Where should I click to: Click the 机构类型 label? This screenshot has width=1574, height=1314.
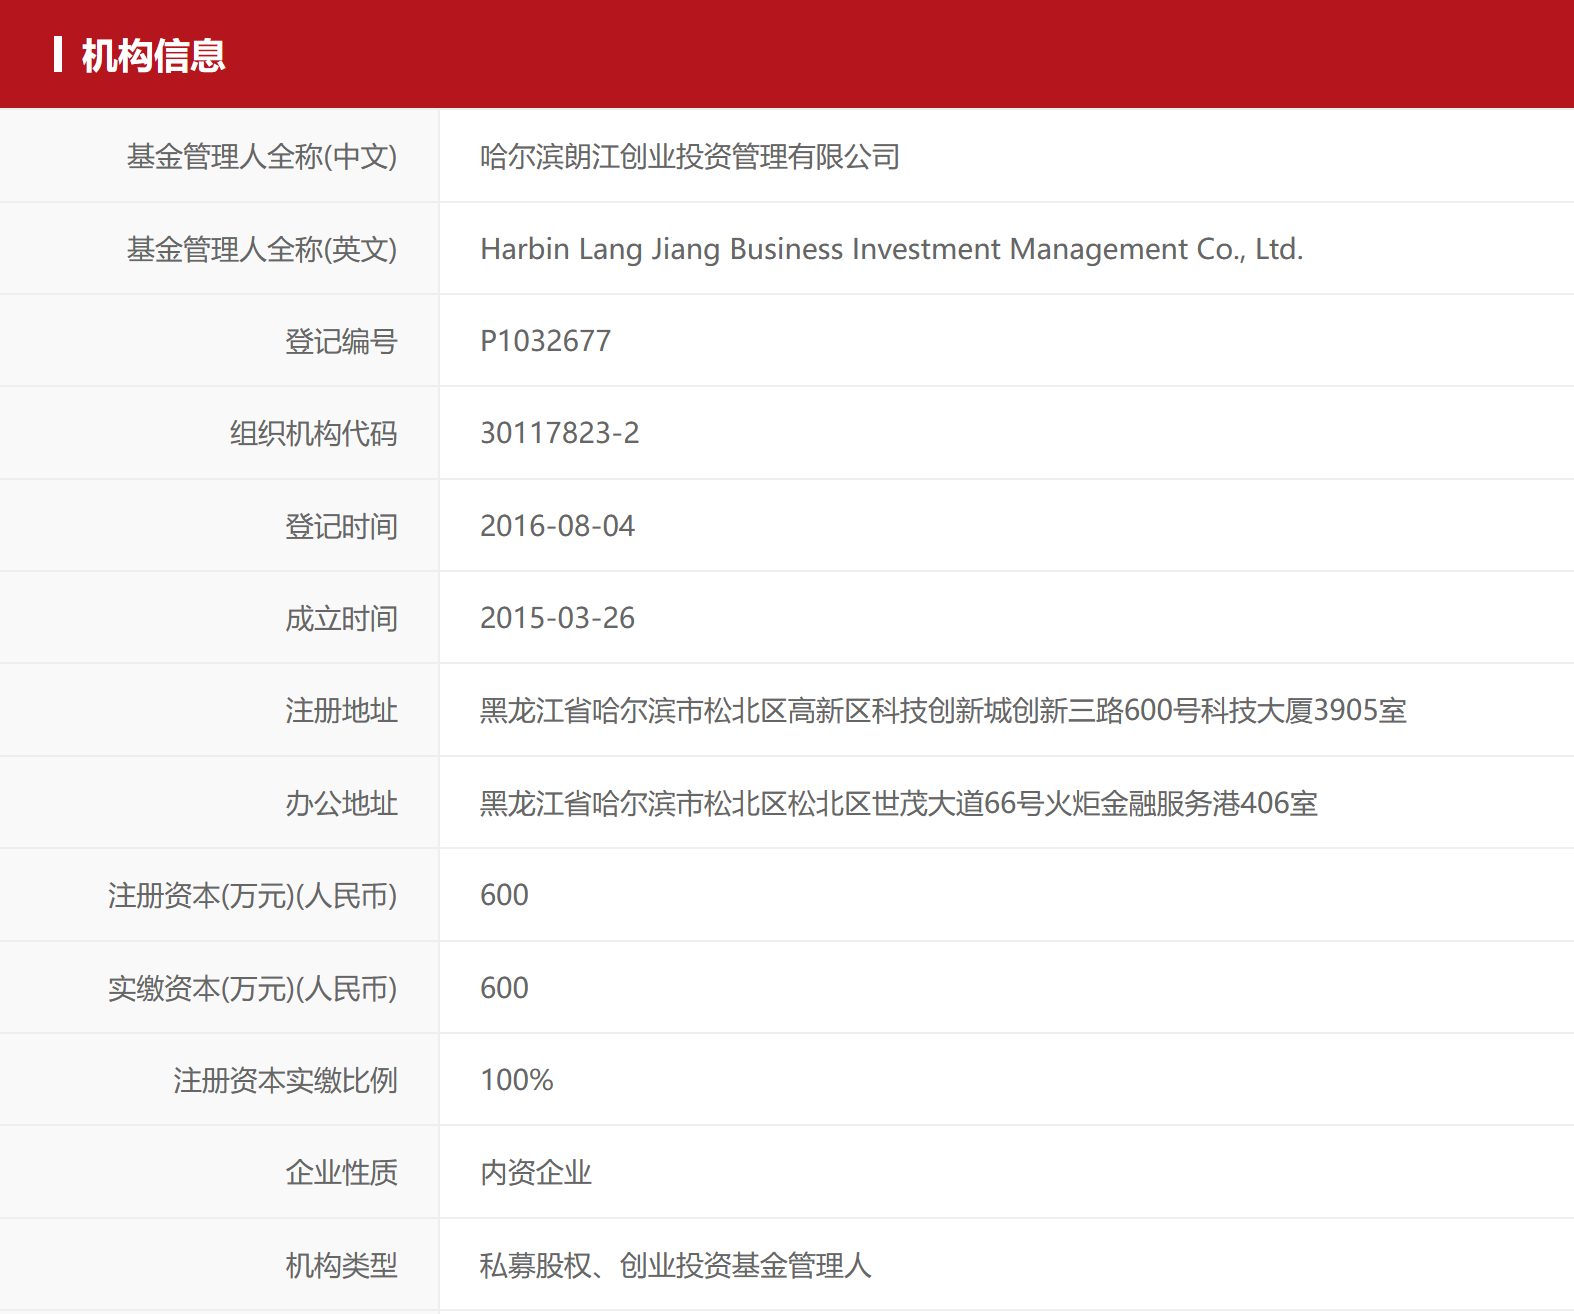pos(342,1265)
